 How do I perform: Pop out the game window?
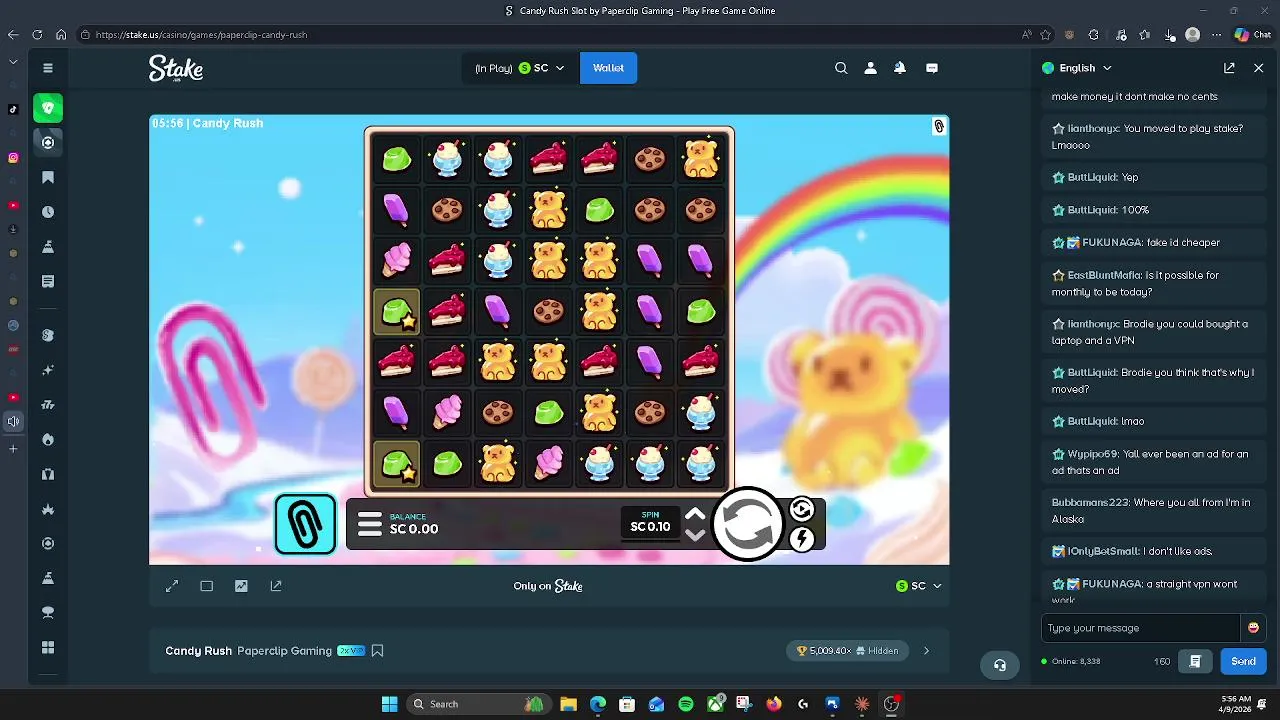point(276,586)
